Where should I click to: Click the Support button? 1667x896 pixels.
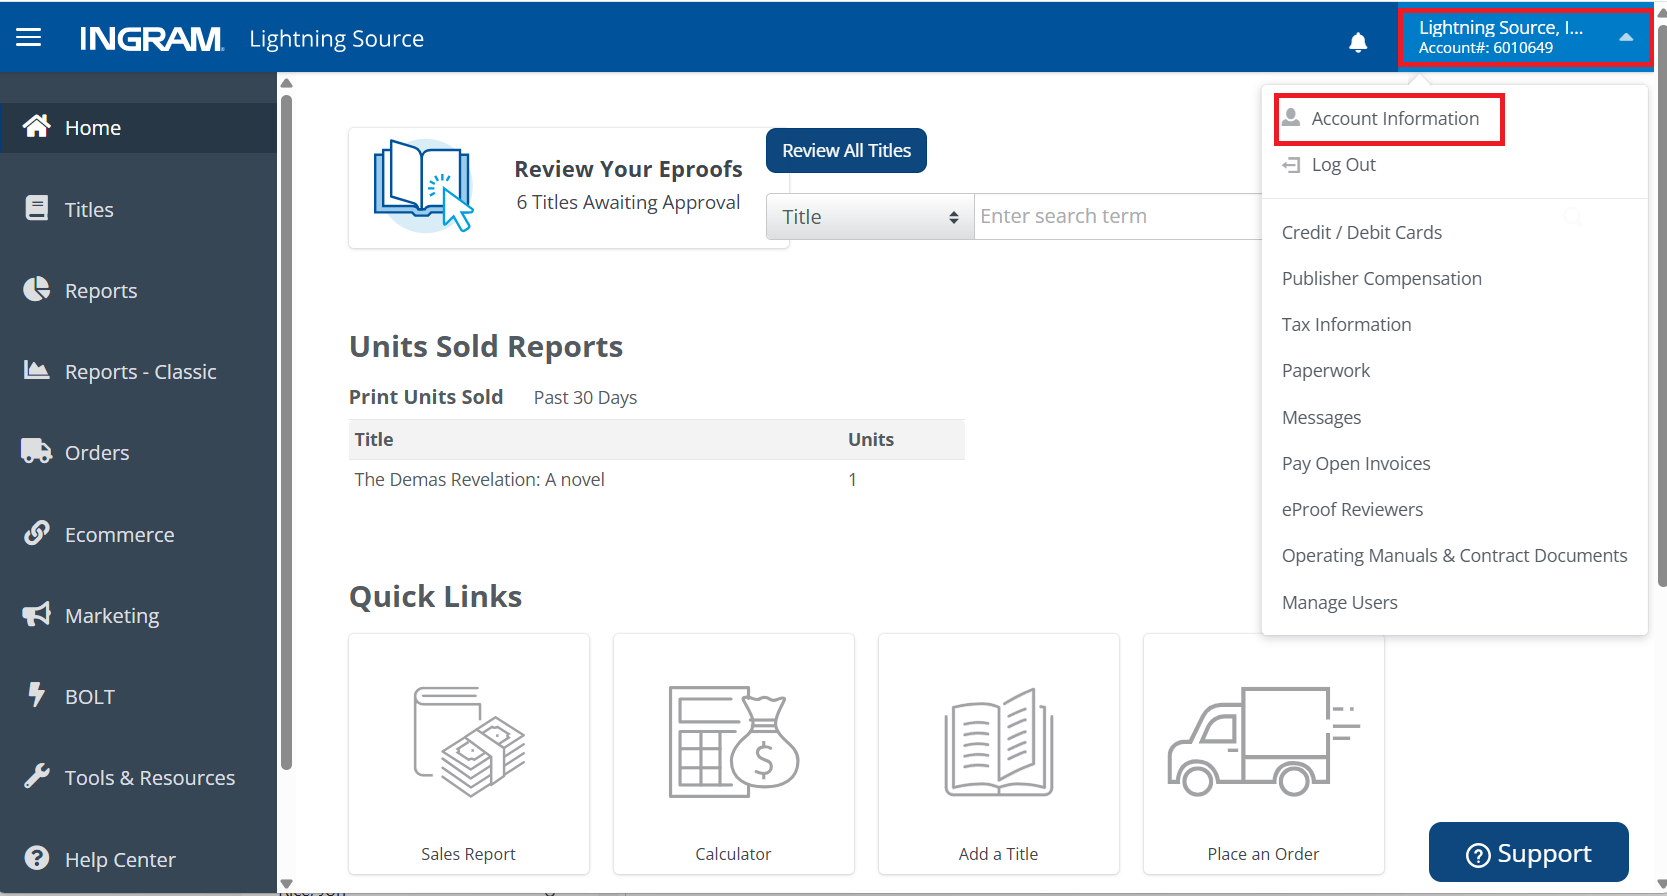pos(1529,853)
